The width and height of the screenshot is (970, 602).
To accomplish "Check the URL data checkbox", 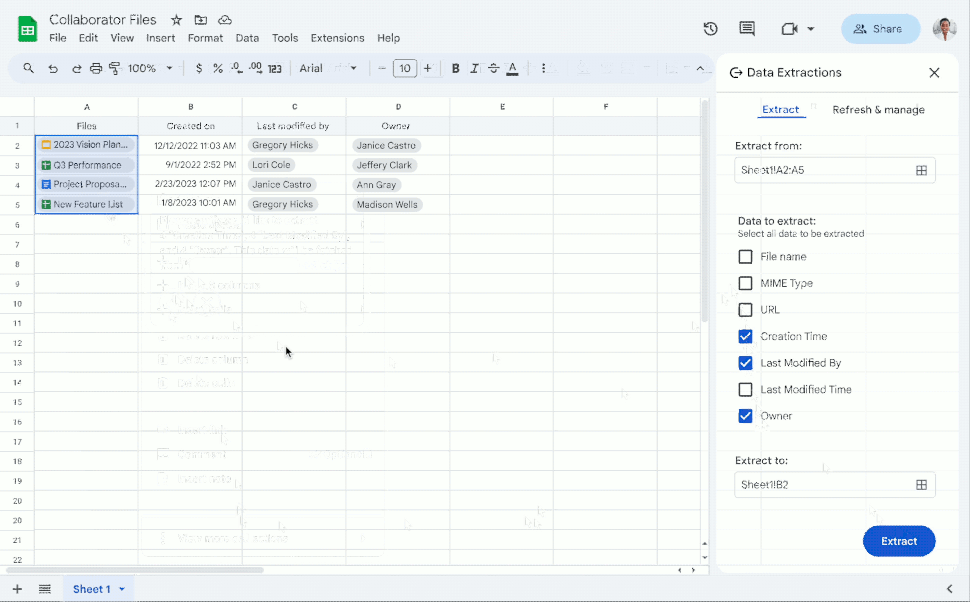I will tap(745, 309).
